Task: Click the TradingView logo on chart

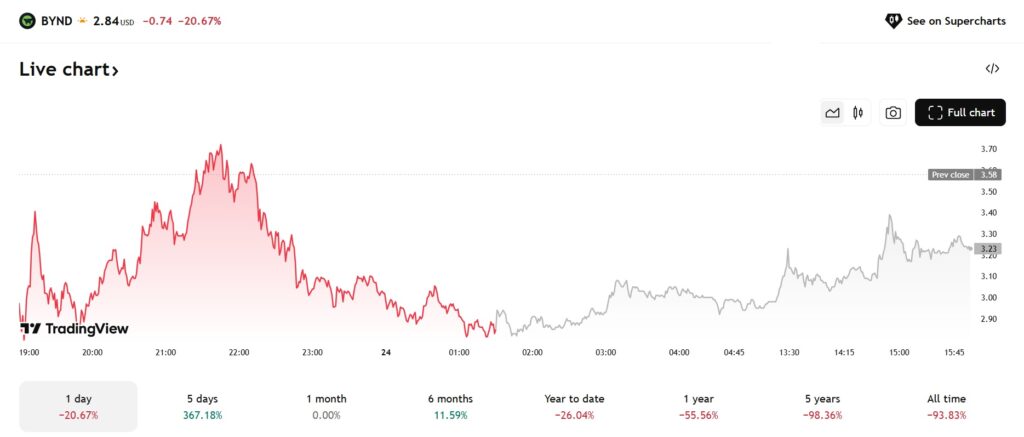Action: pos(74,328)
